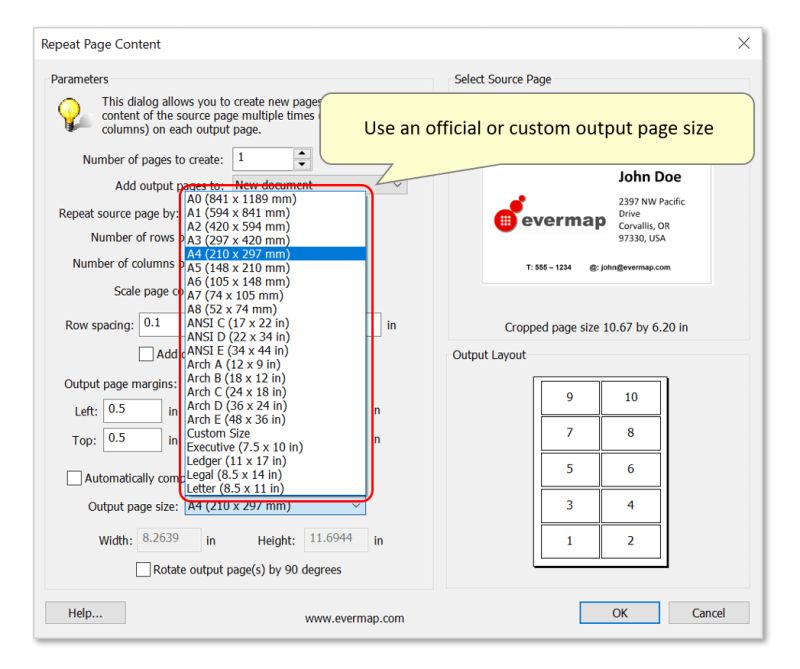Click 'Cropped page size 10.67 by 6.20 in'
Image resolution: width=800 pixels, height=669 pixels.
point(596,328)
